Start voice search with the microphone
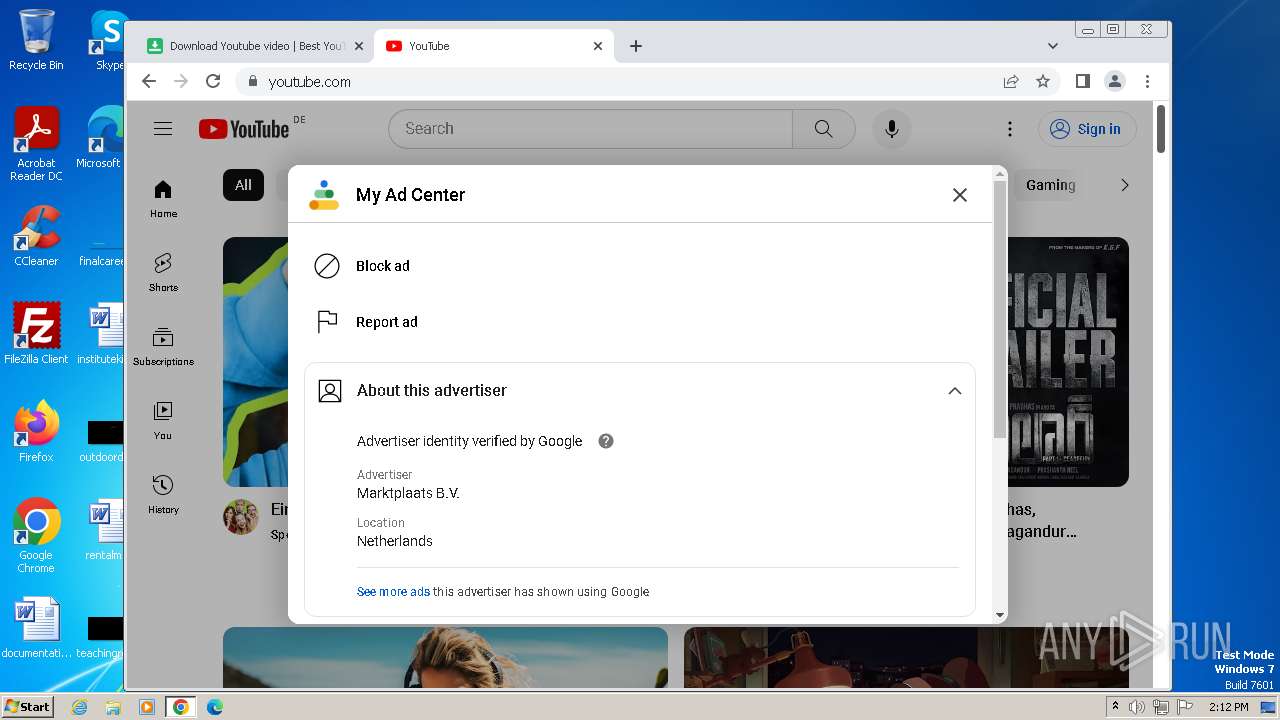1280x720 pixels. (x=892, y=129)
